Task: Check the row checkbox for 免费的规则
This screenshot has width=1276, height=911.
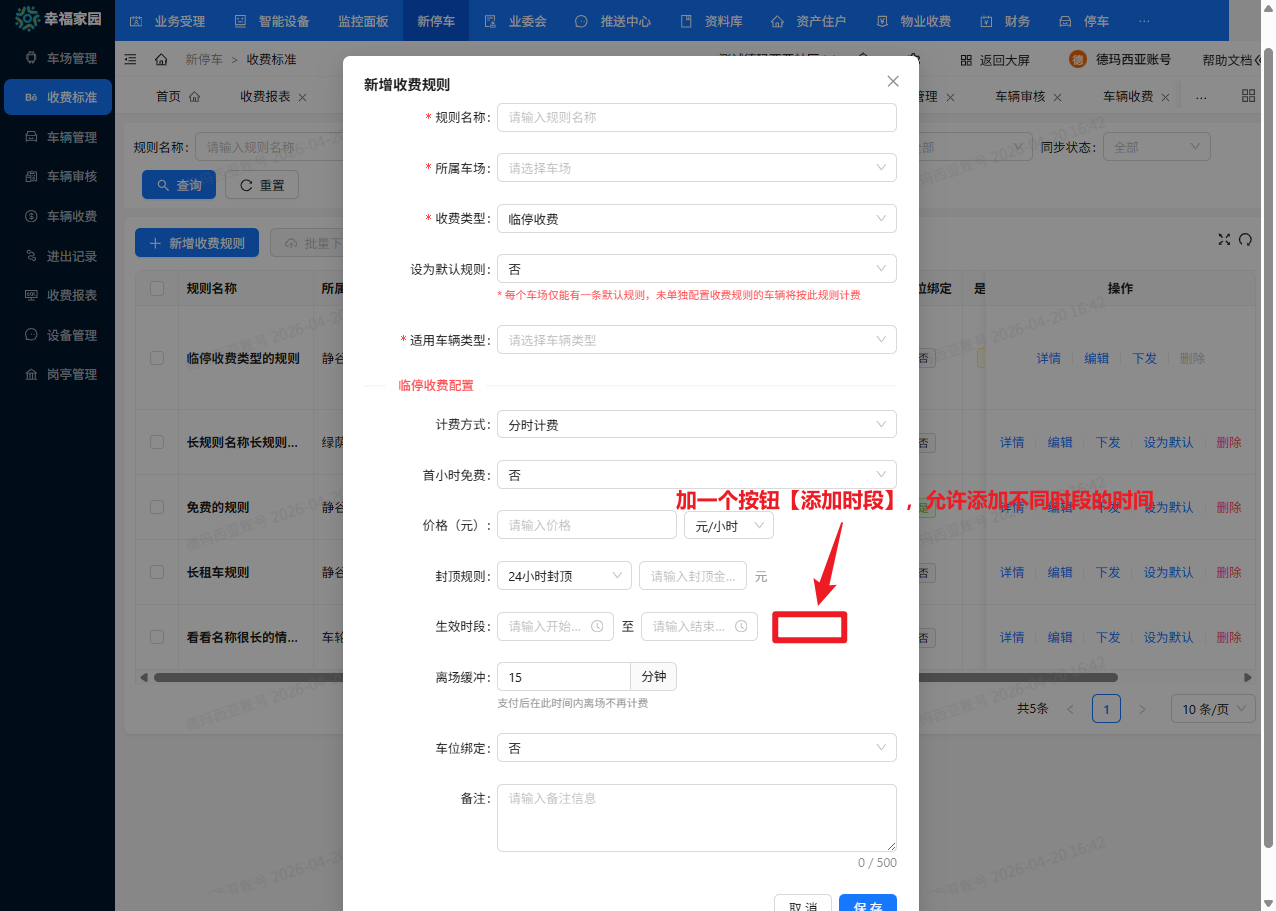Action: [x=157, y=507]
